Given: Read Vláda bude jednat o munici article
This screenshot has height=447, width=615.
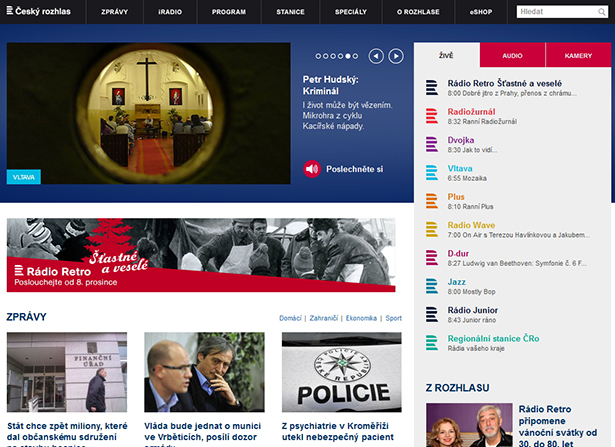Looking at the screenshot, I should pos(202,434).
